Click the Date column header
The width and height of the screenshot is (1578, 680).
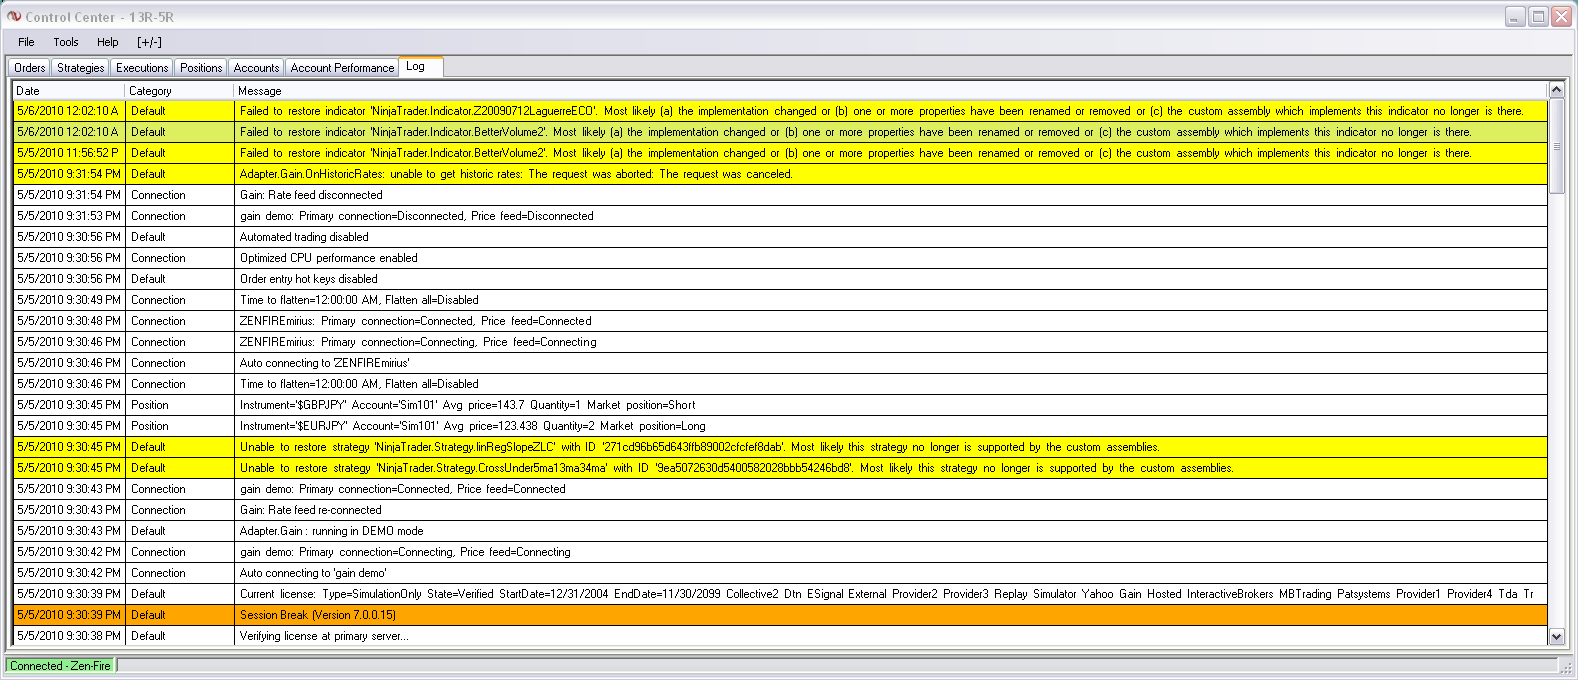tap(68, 91)
